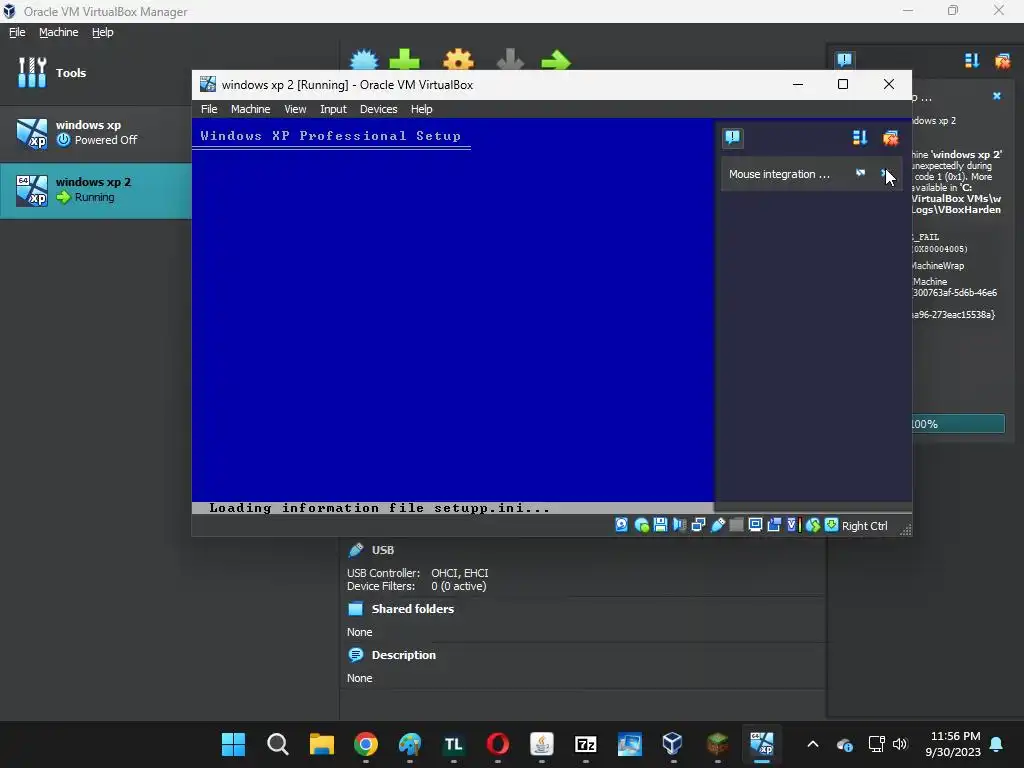
Task: Click the display monitor indicator in VM status bar
Action: pyautogui.click(x=755, y=525)
